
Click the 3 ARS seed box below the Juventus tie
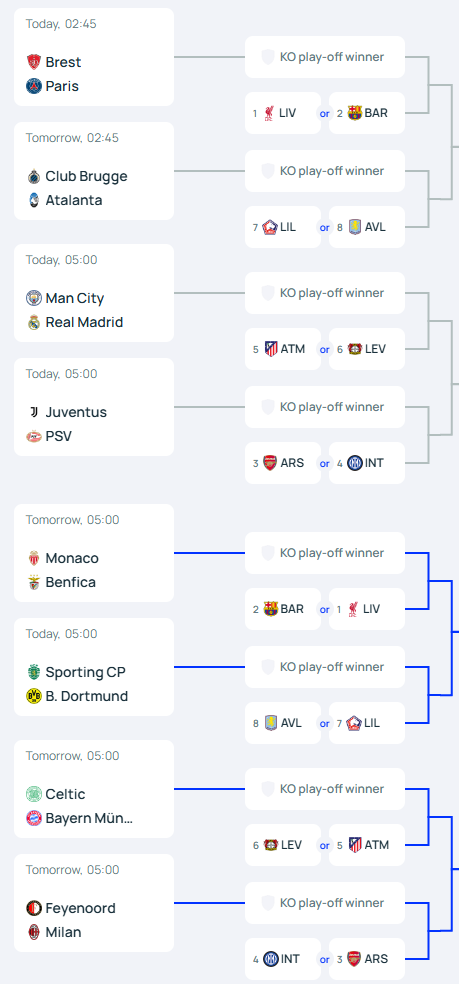click(283, 463)
